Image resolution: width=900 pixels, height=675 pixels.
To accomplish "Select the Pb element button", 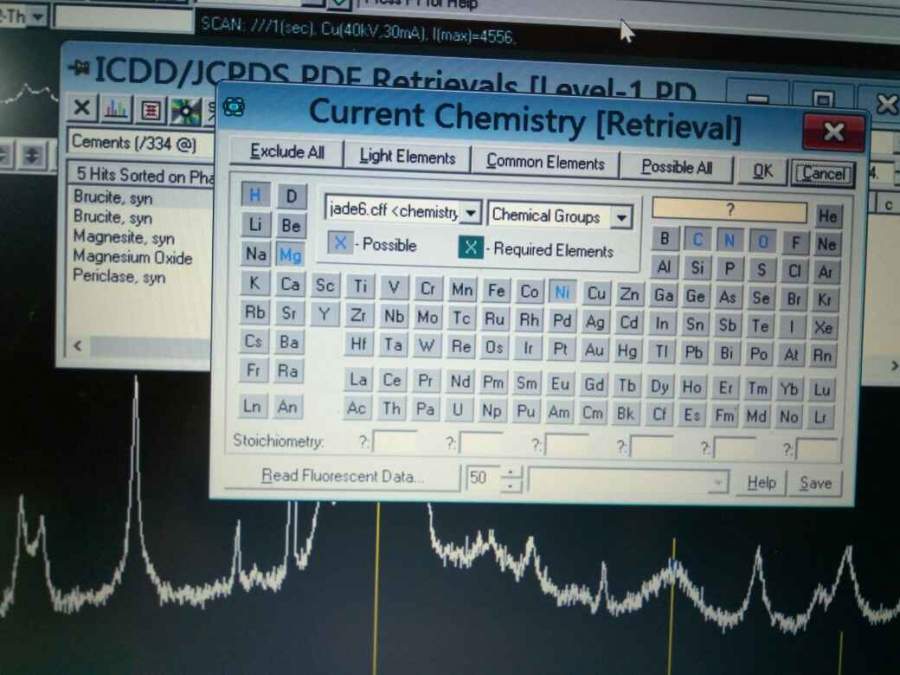I will [x=694, y=352].
